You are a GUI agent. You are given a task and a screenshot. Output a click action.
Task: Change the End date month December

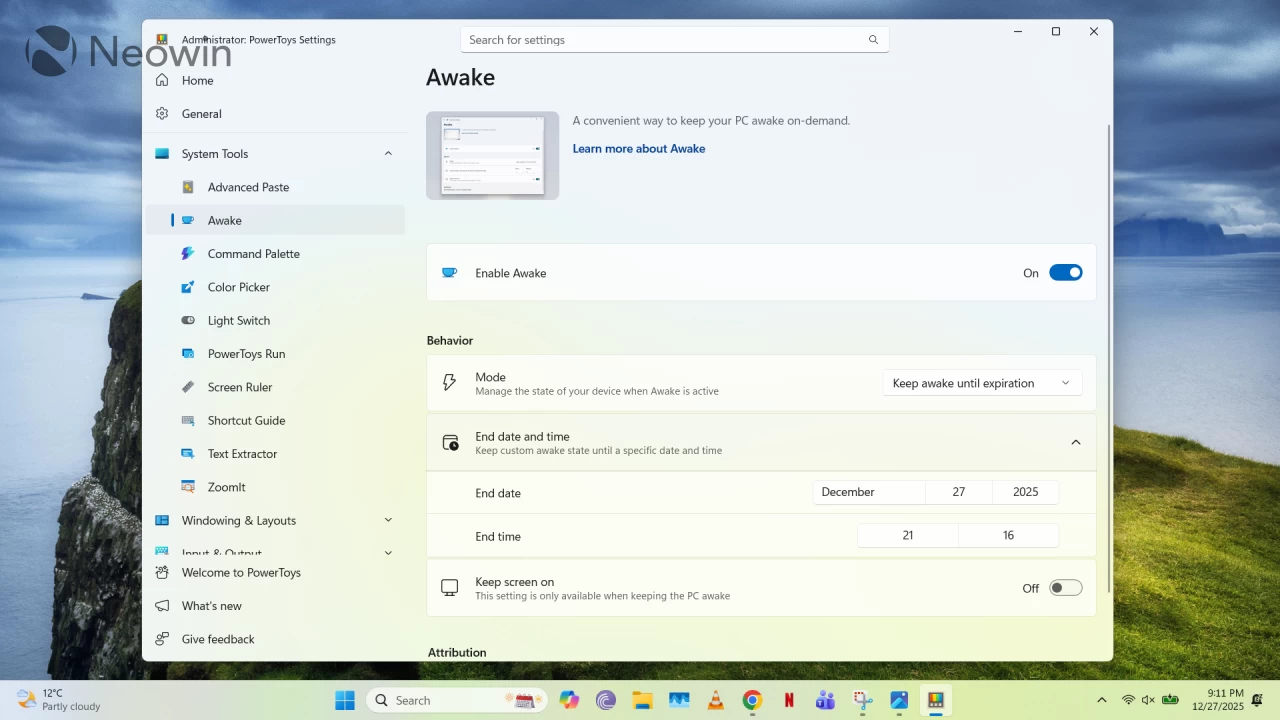868,492
